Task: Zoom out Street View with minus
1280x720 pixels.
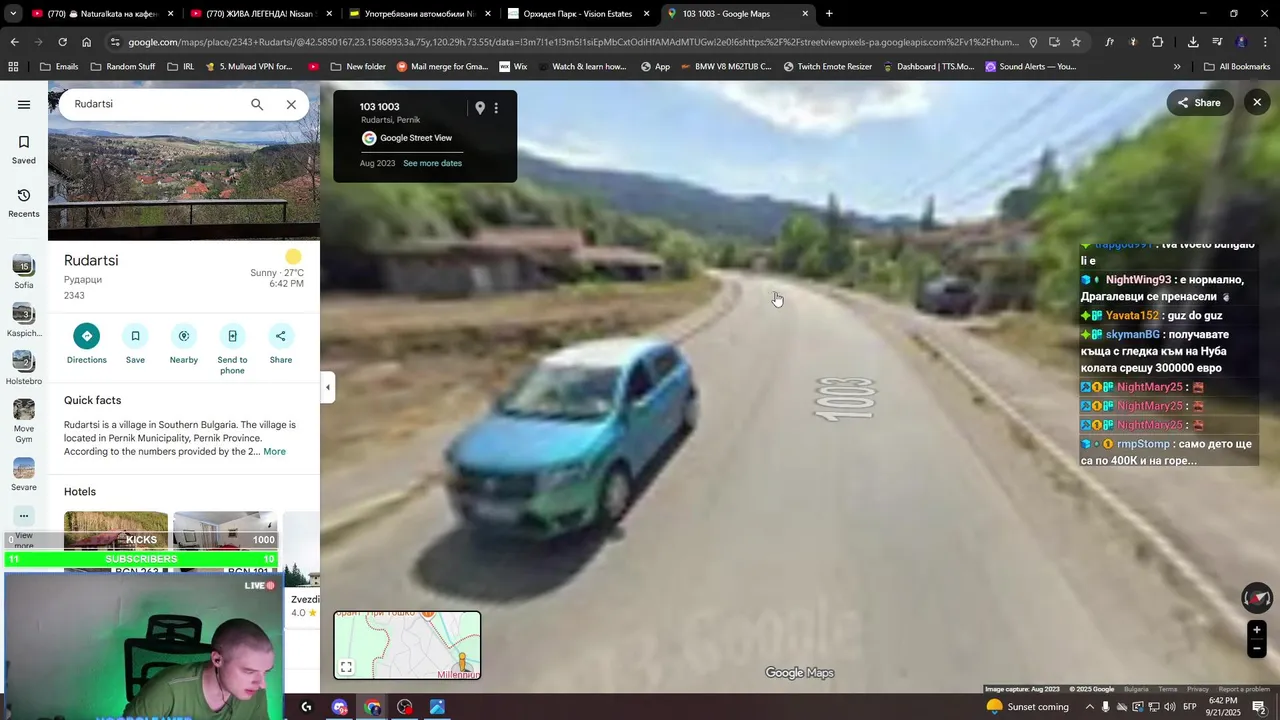Action: [1257, 648]
